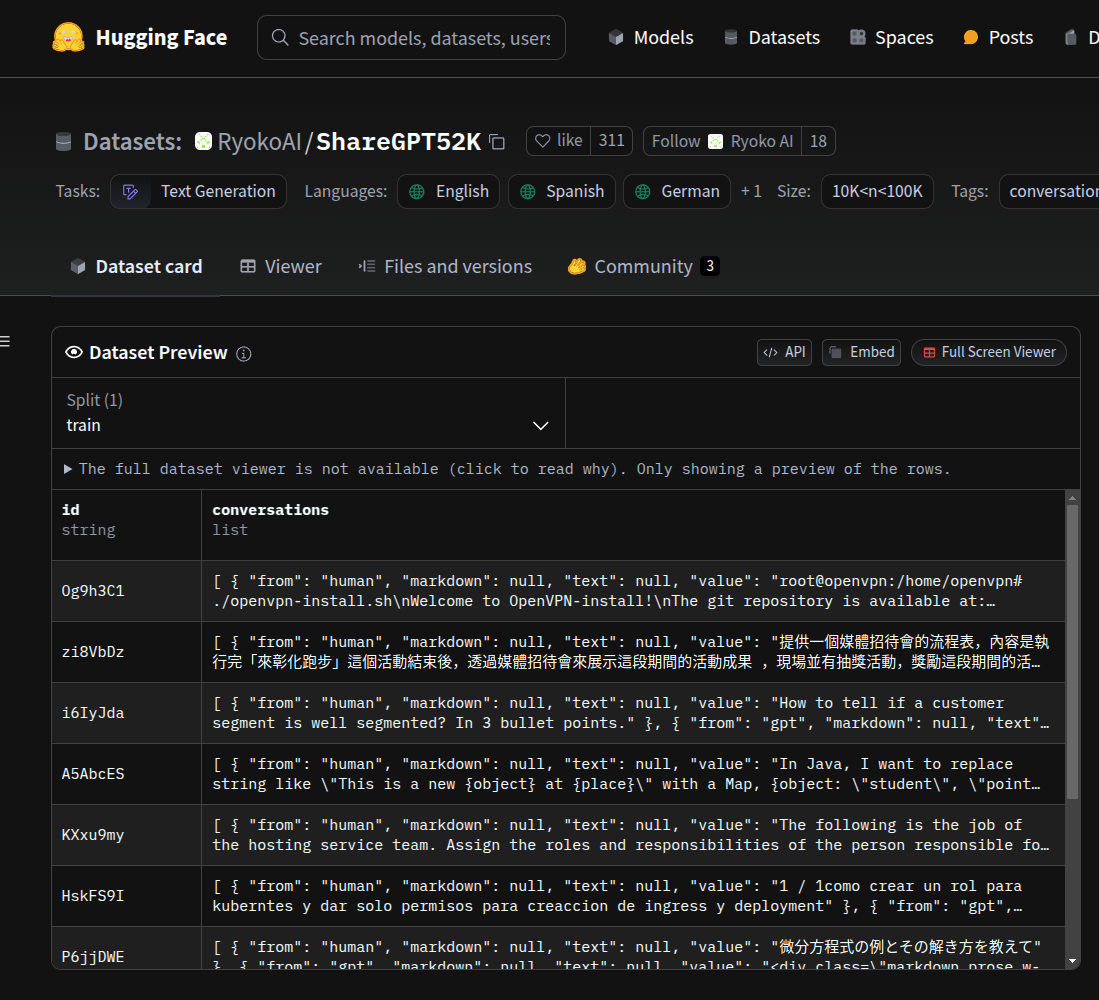Show the +1 additional languages
This screenshot has width=1099, height=1000.
pyautogui.click(x=751, y=191)
